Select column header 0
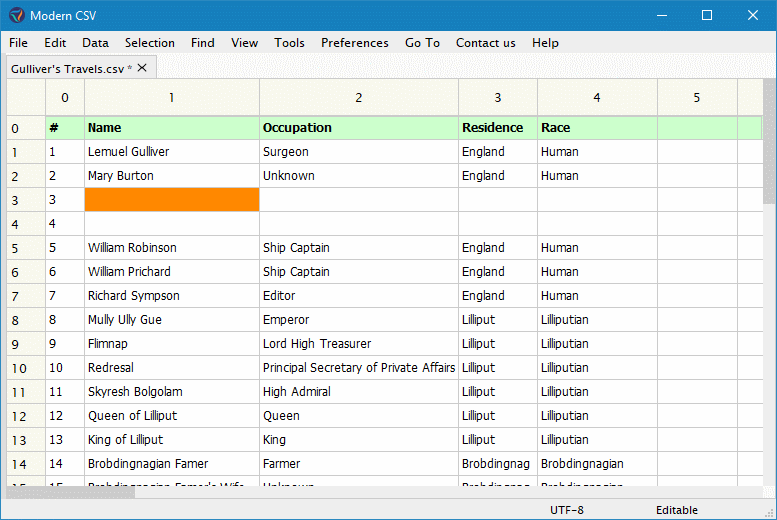Viewport: 777px width, 520px height. tap(65, 98)
